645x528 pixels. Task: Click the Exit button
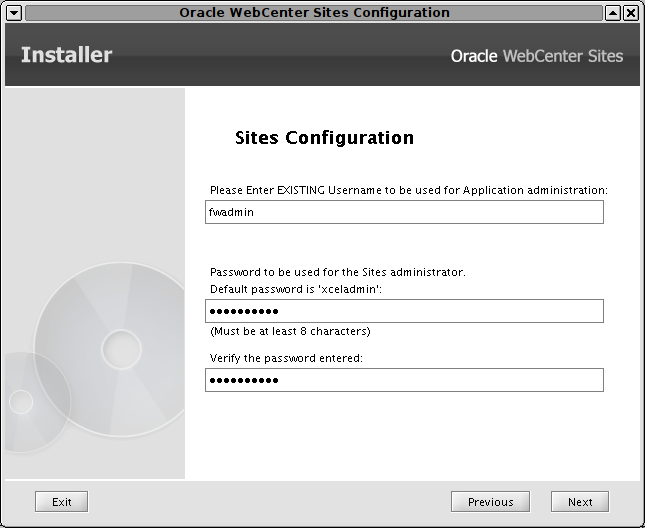pyautogui.click(x=62, y=502)
